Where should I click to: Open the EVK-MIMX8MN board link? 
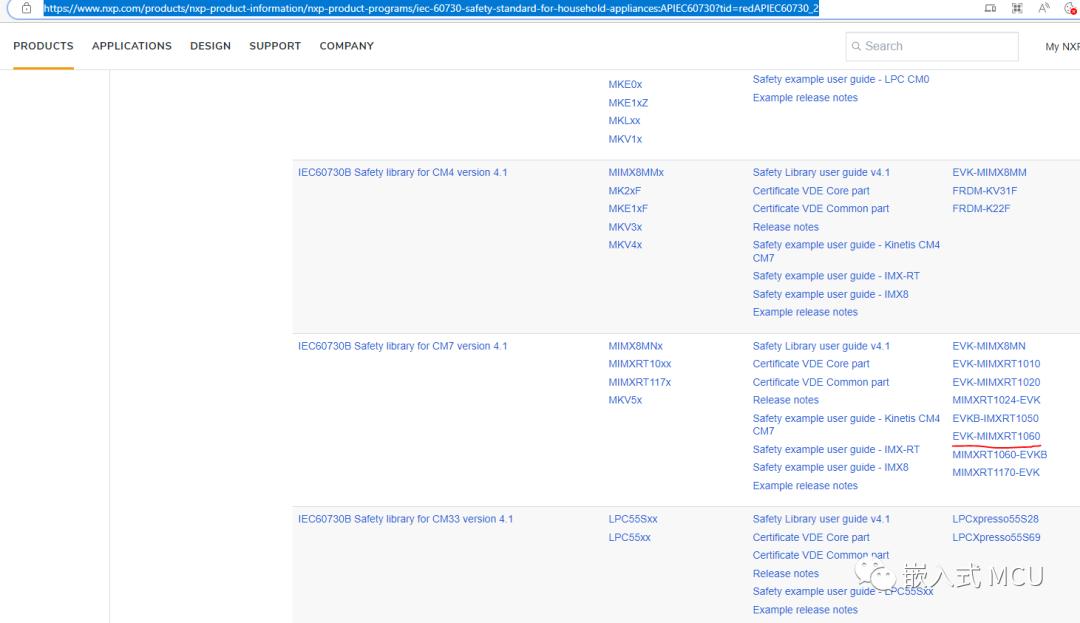[x=988, y=346]
